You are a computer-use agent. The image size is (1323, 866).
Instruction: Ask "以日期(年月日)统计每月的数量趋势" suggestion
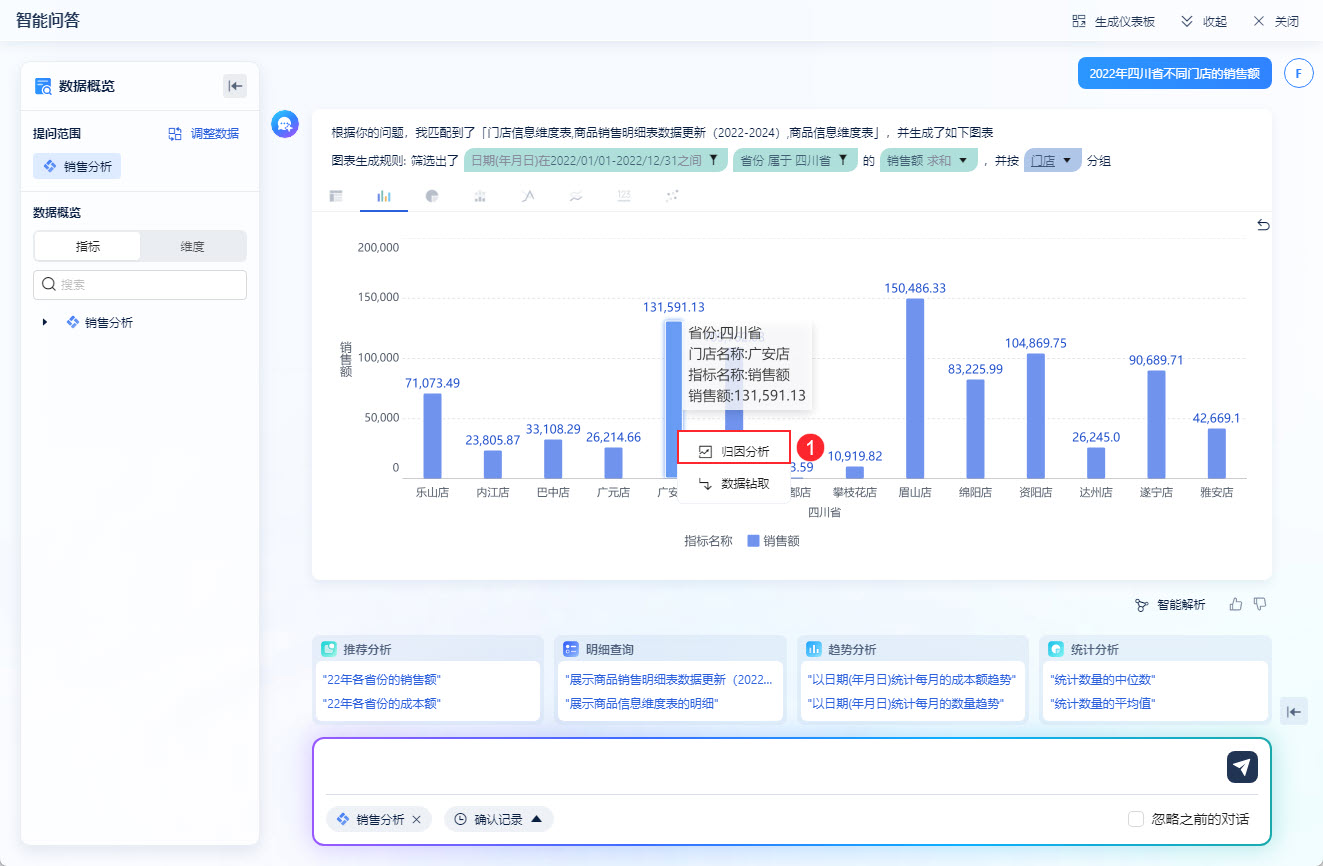pos(904,703)
